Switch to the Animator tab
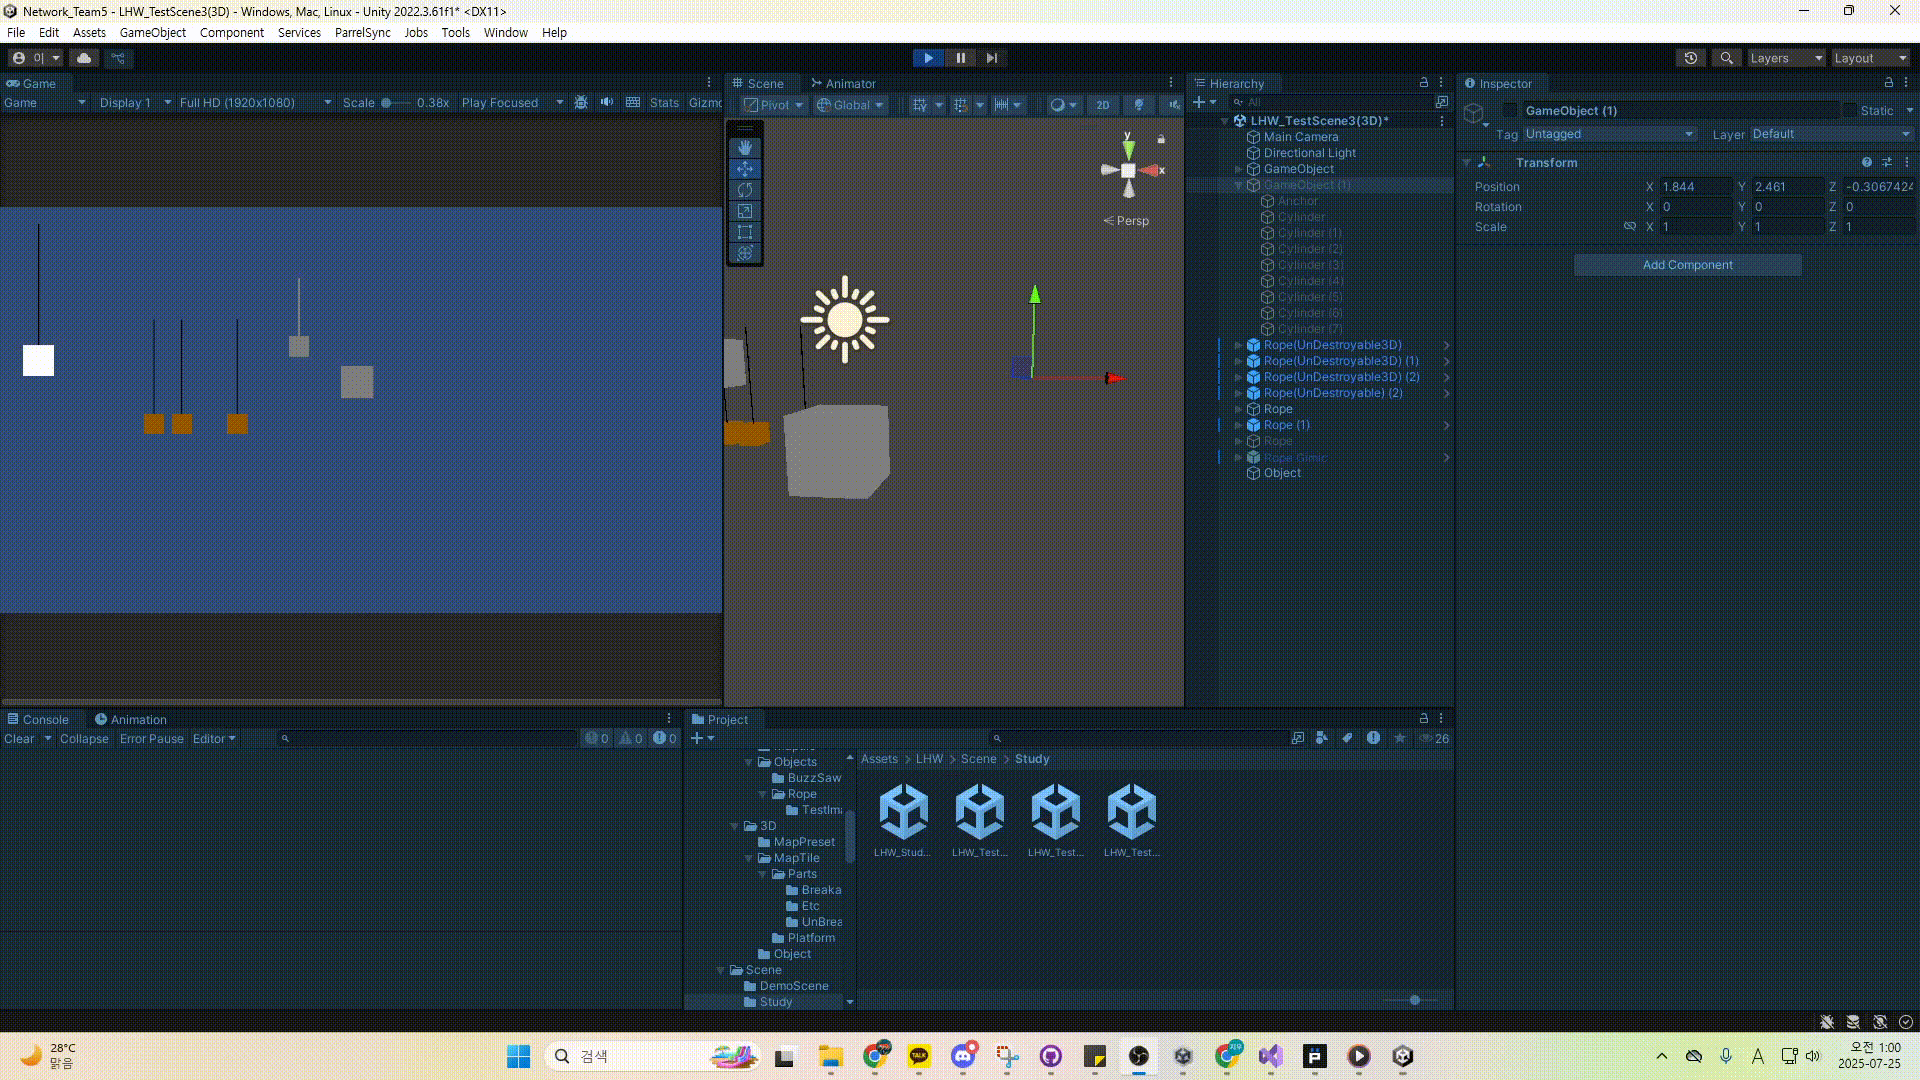This screenshot has height=1080, width=1920. (843, 83)
